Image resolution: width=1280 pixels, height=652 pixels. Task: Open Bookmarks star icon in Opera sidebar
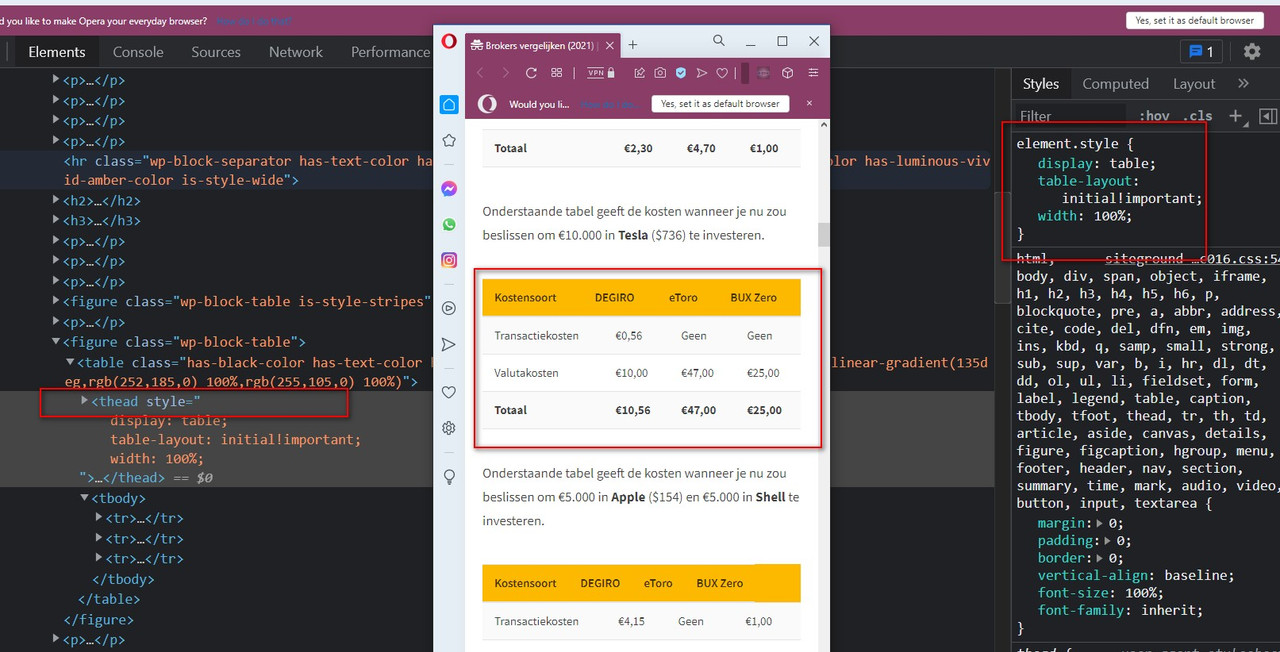point(449,140)
